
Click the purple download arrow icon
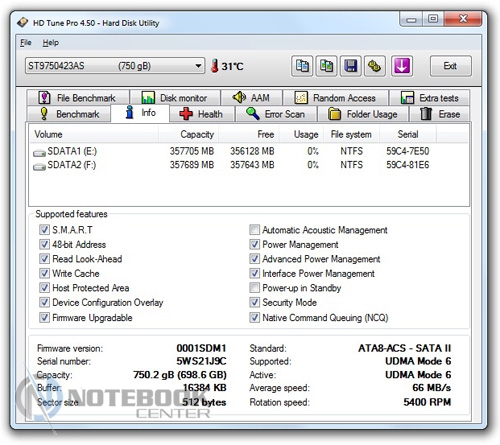tap(402, 66)
